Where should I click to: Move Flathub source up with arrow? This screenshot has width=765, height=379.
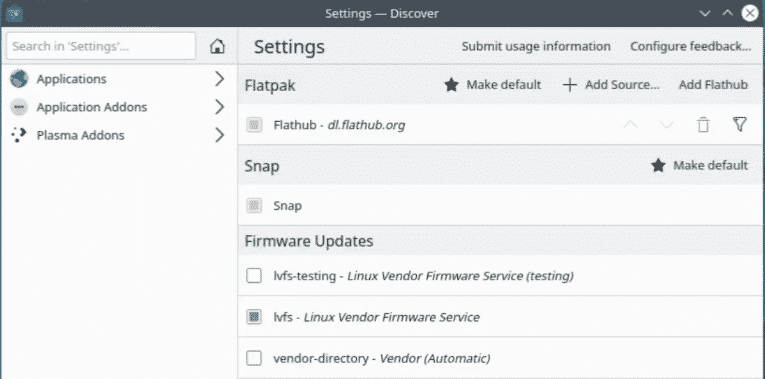point(630,125)
